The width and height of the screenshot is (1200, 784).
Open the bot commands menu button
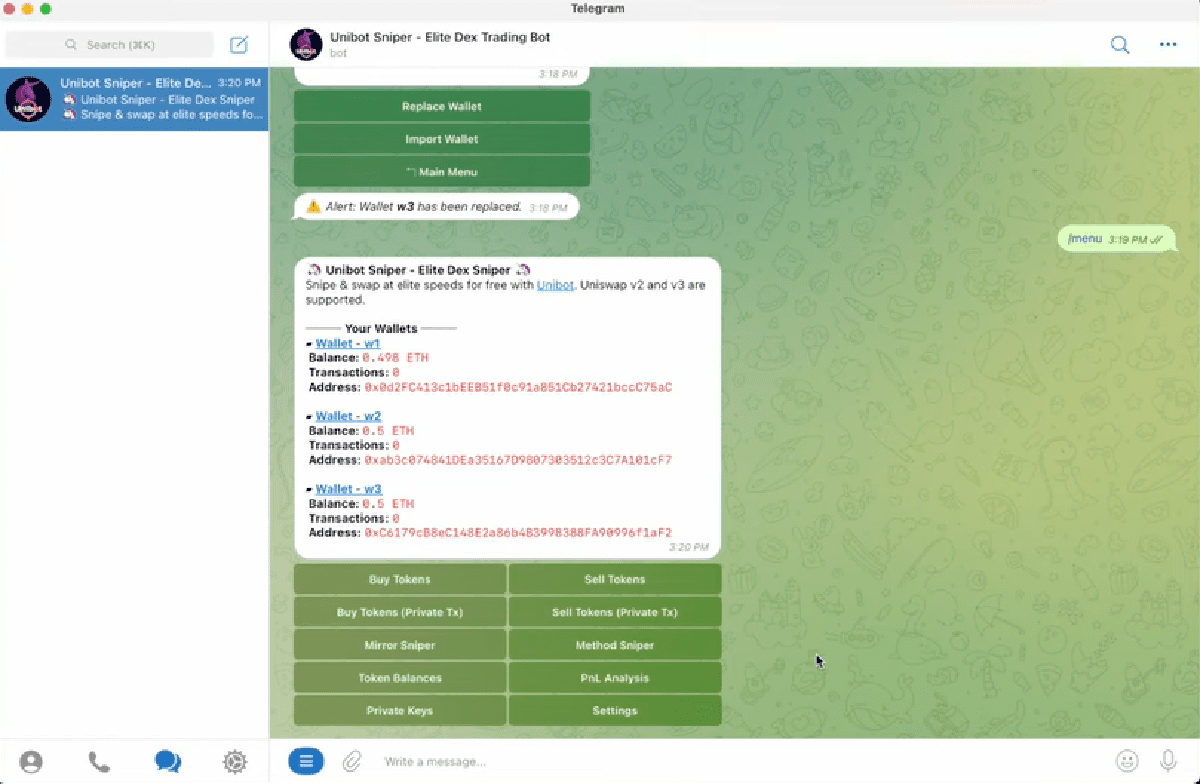[306, 761]
